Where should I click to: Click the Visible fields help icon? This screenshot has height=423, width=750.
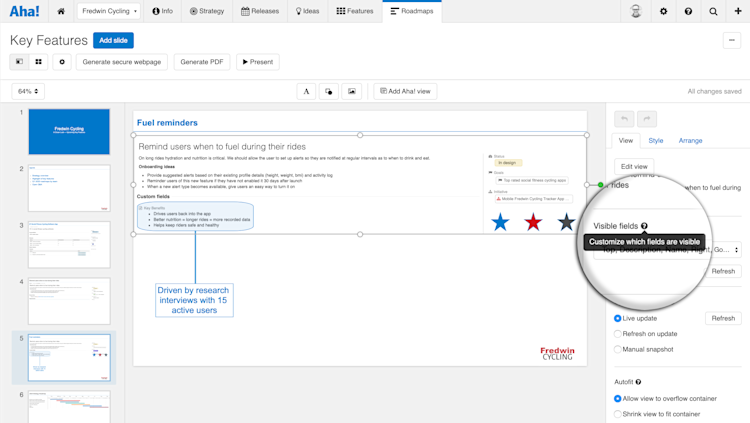[x=644, y=226]
